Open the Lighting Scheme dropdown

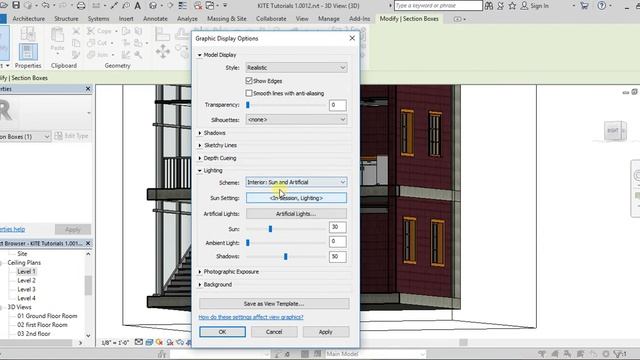296,182
